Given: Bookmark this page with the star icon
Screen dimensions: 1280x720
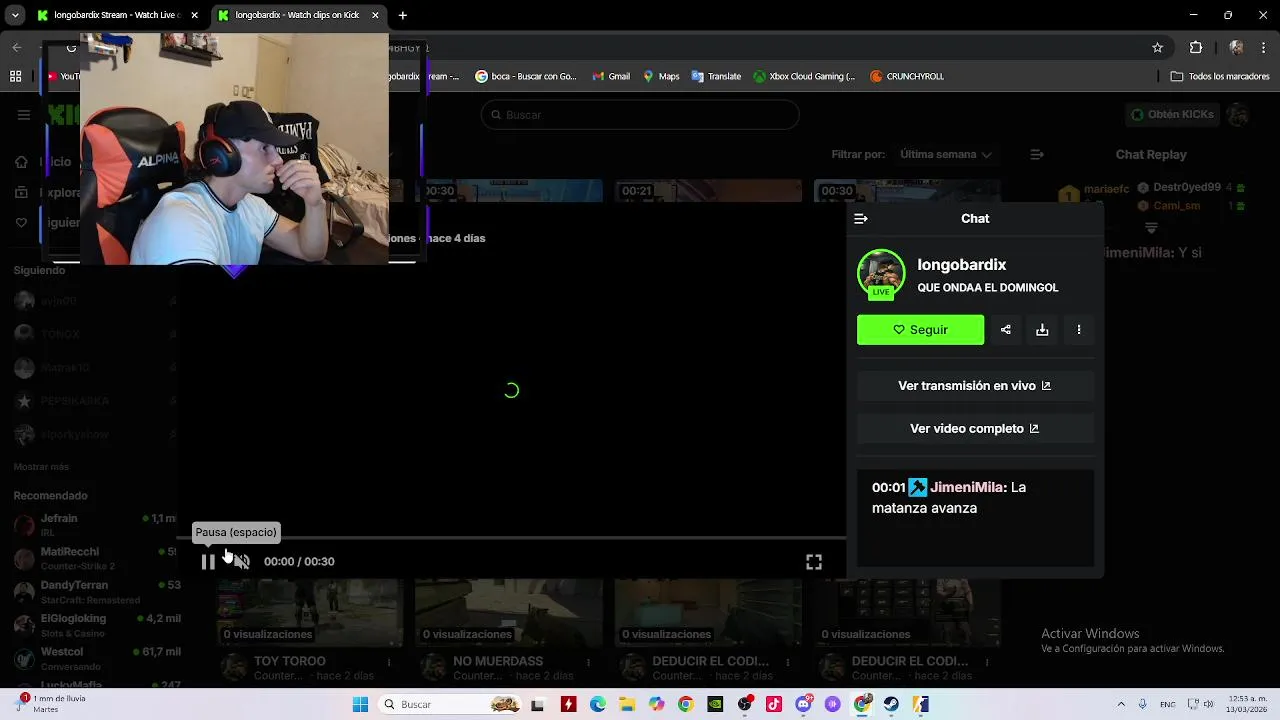Looking at the screenshot, I should pyautogui.click(x=1157, y=47).
